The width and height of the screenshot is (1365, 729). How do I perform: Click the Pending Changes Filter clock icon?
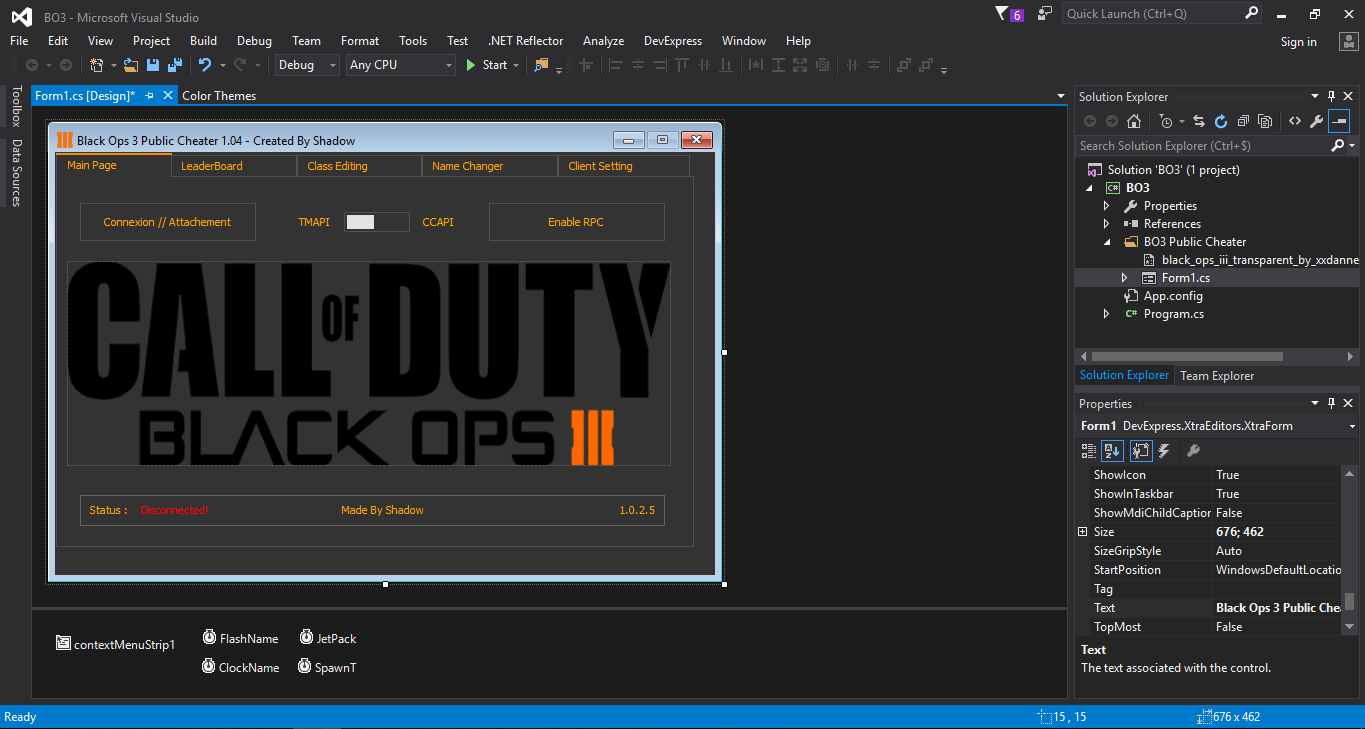click(1166, 121)
